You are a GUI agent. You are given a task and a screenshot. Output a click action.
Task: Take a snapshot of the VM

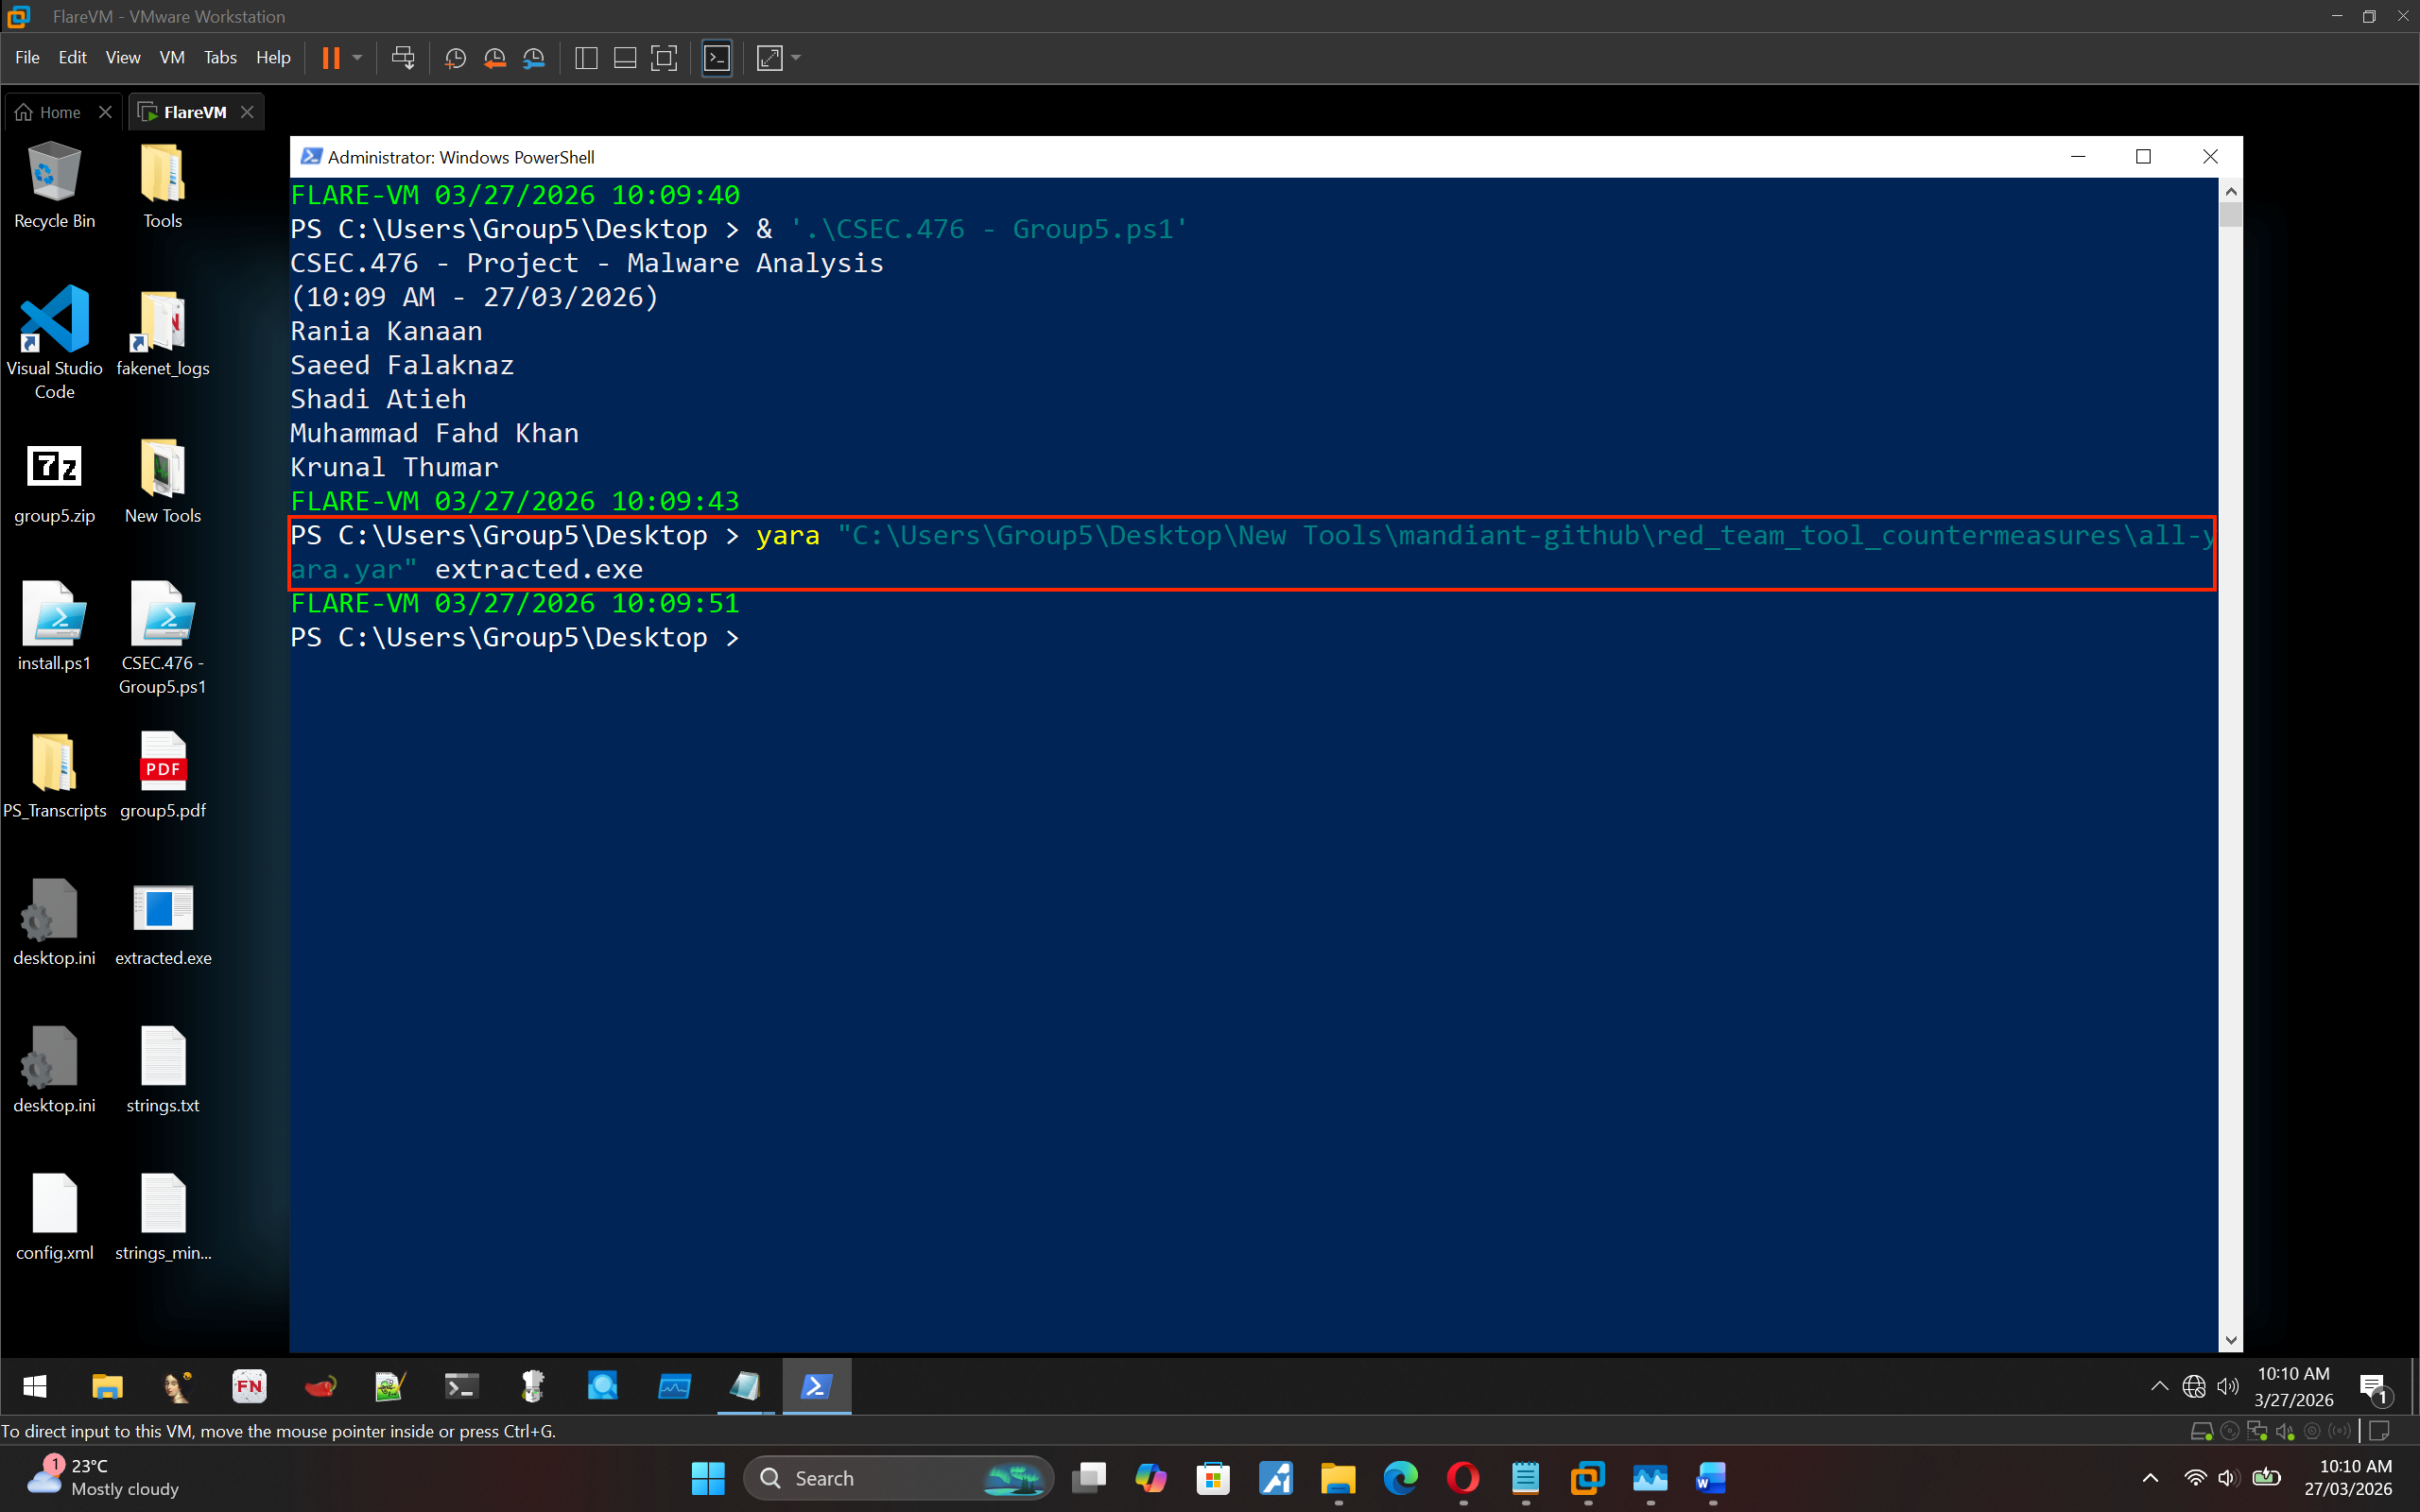[455, 58]
